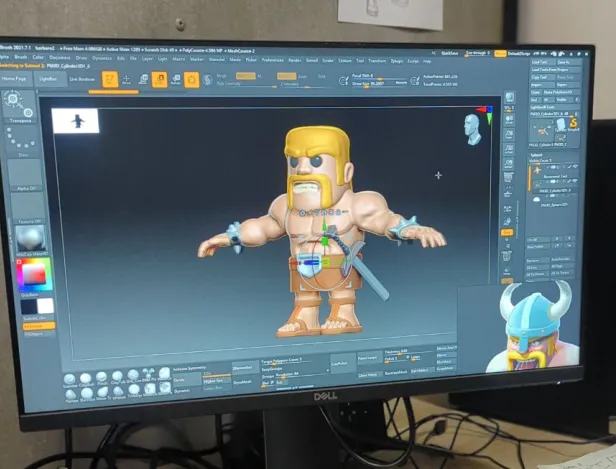
Task: Toggle eye visibility on the top subtool
Action: pos(575,167)
